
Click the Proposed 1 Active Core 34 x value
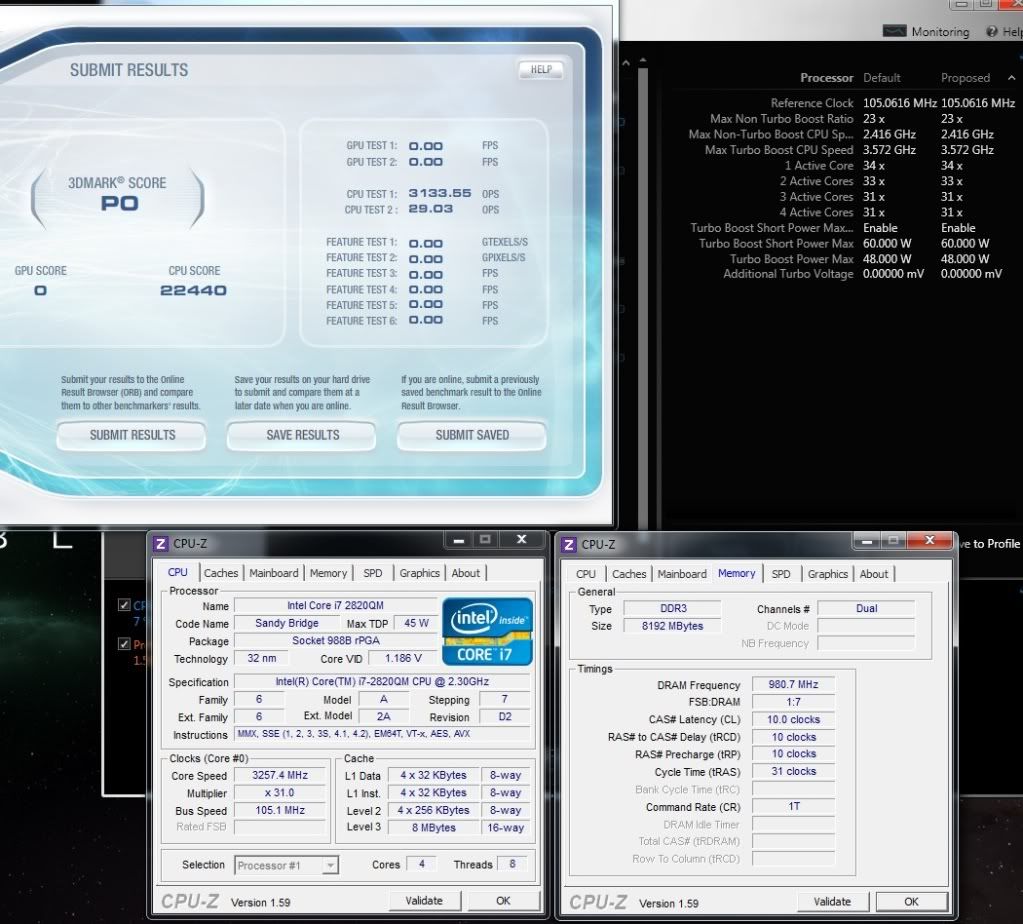tap(951, 166)
